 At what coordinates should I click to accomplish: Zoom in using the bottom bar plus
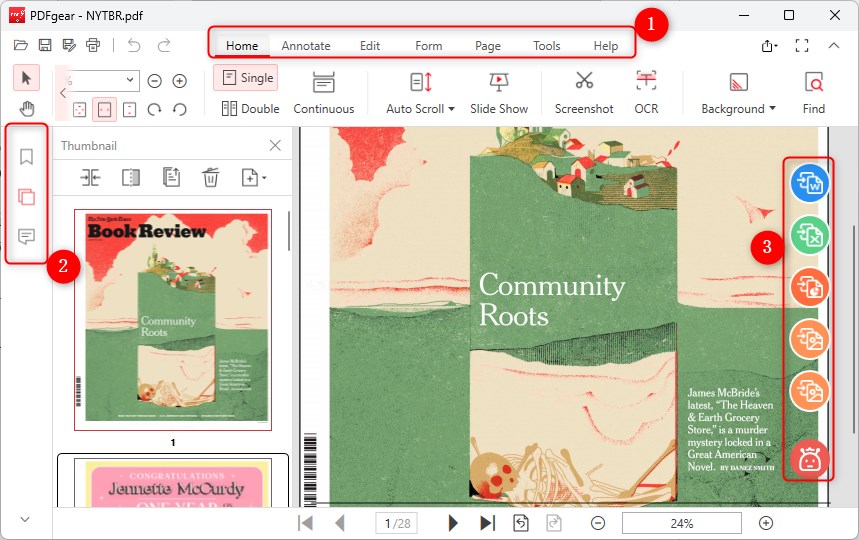(x=766, y=524)
